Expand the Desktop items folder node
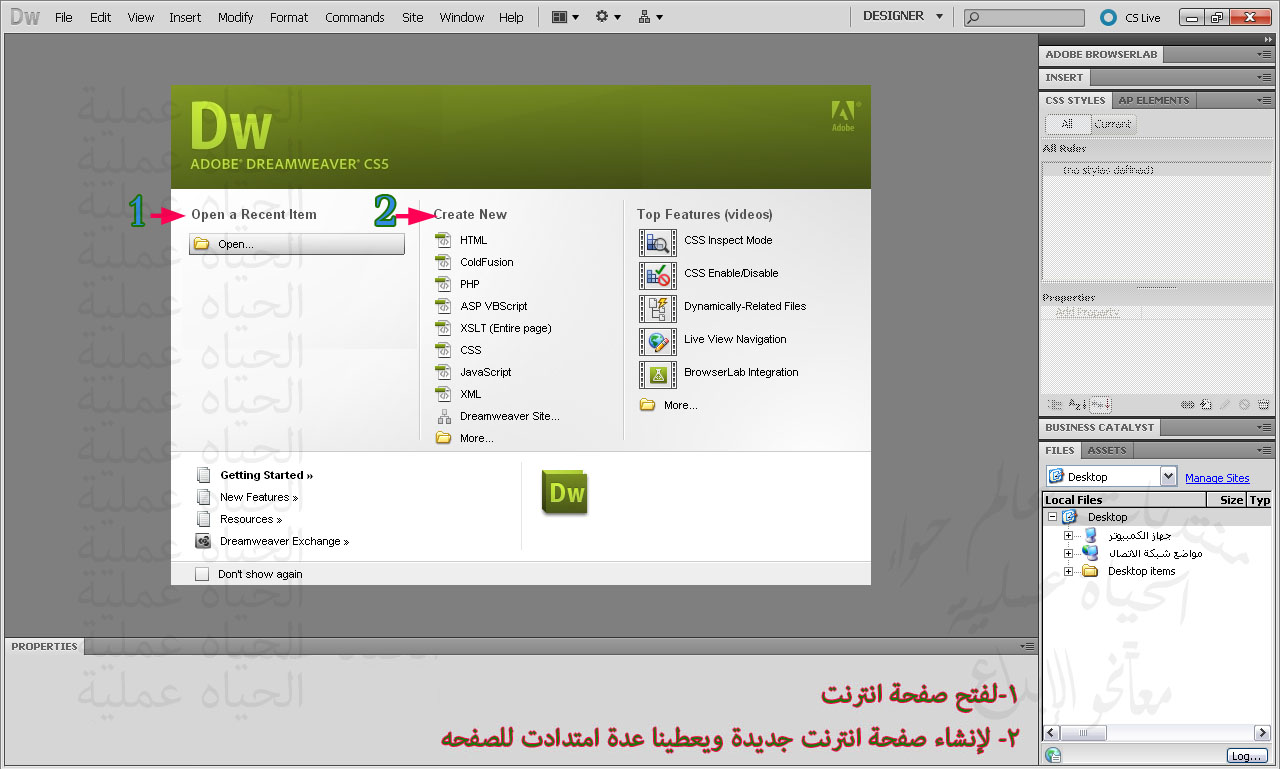Image resolution: width=1280 pixels, height=769 pixels. pos(1068,571)
